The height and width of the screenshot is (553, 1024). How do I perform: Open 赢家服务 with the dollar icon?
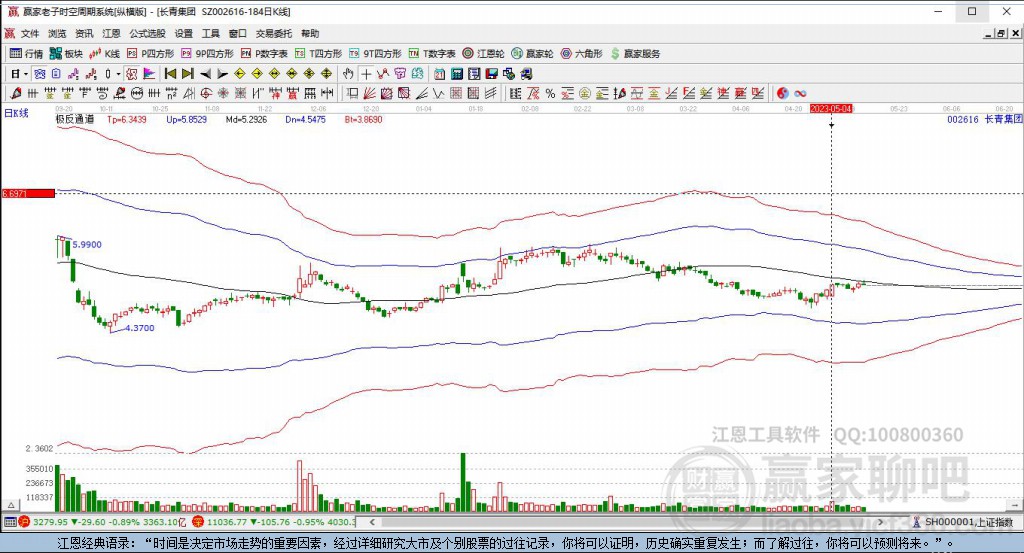635,54
